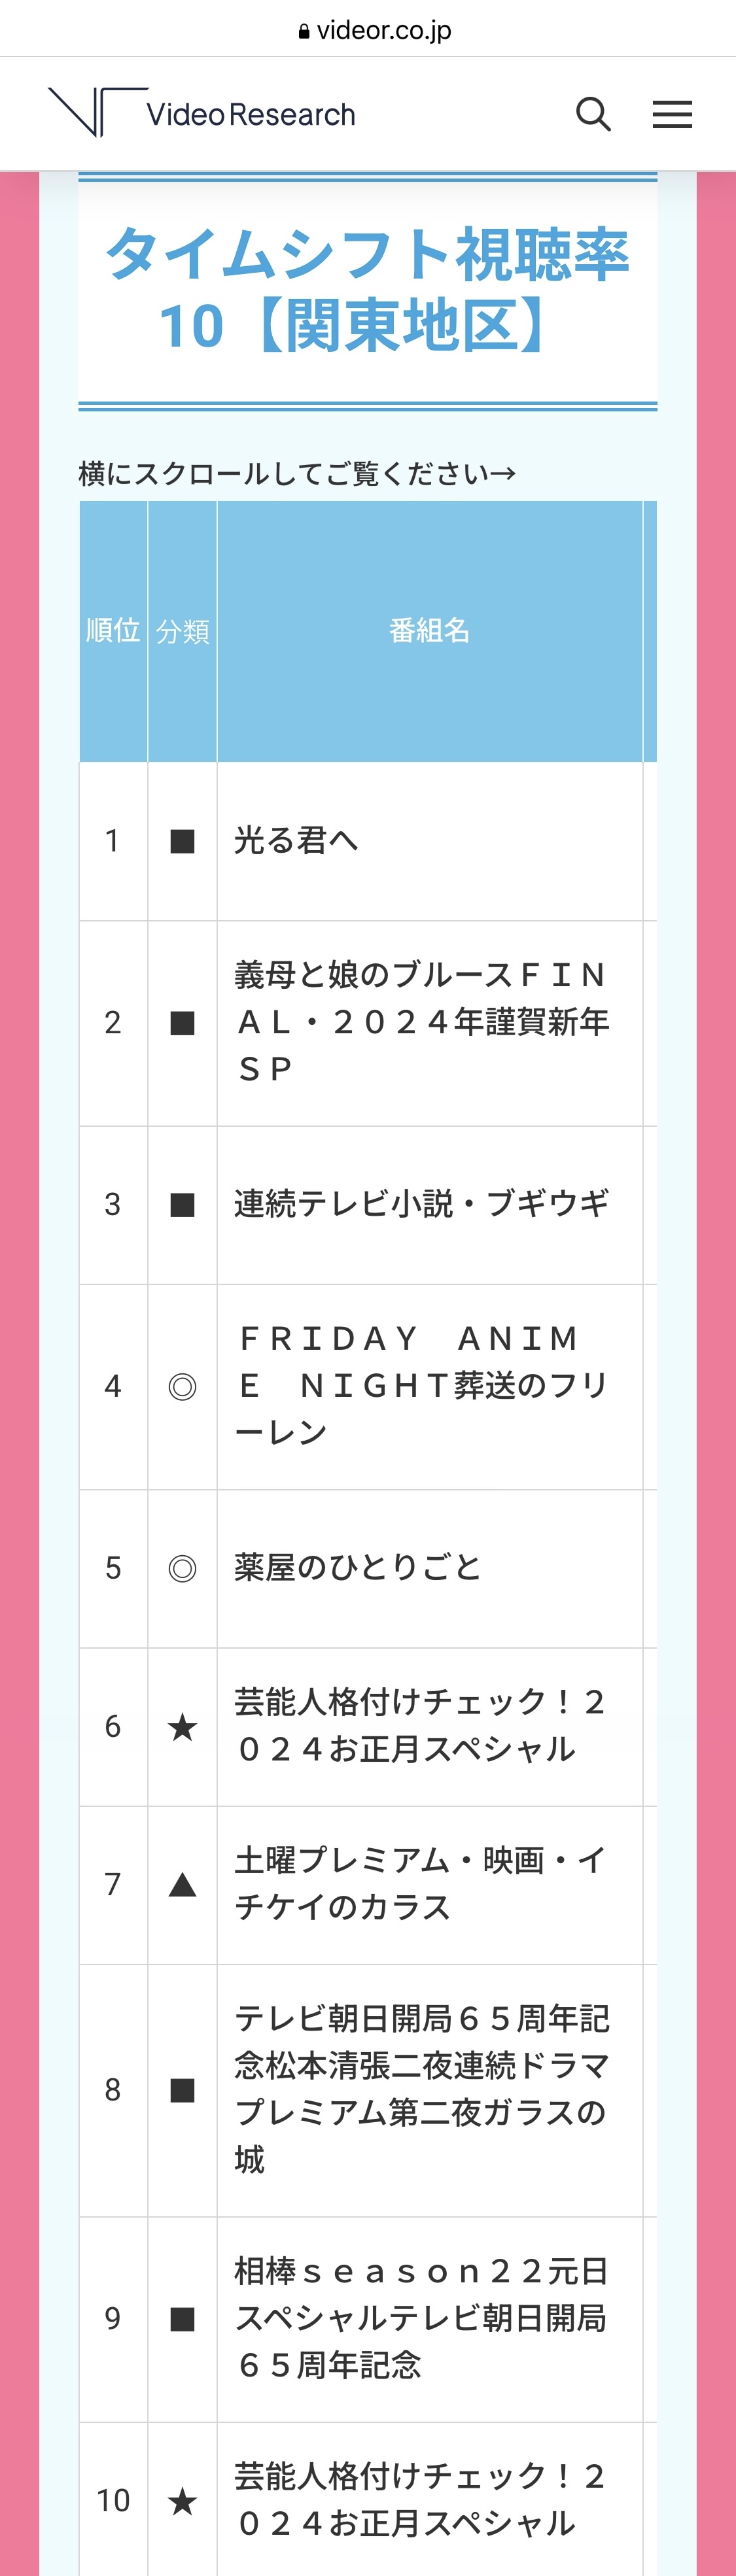
Task: Open the hamburger menu
Action: [672, 115]
